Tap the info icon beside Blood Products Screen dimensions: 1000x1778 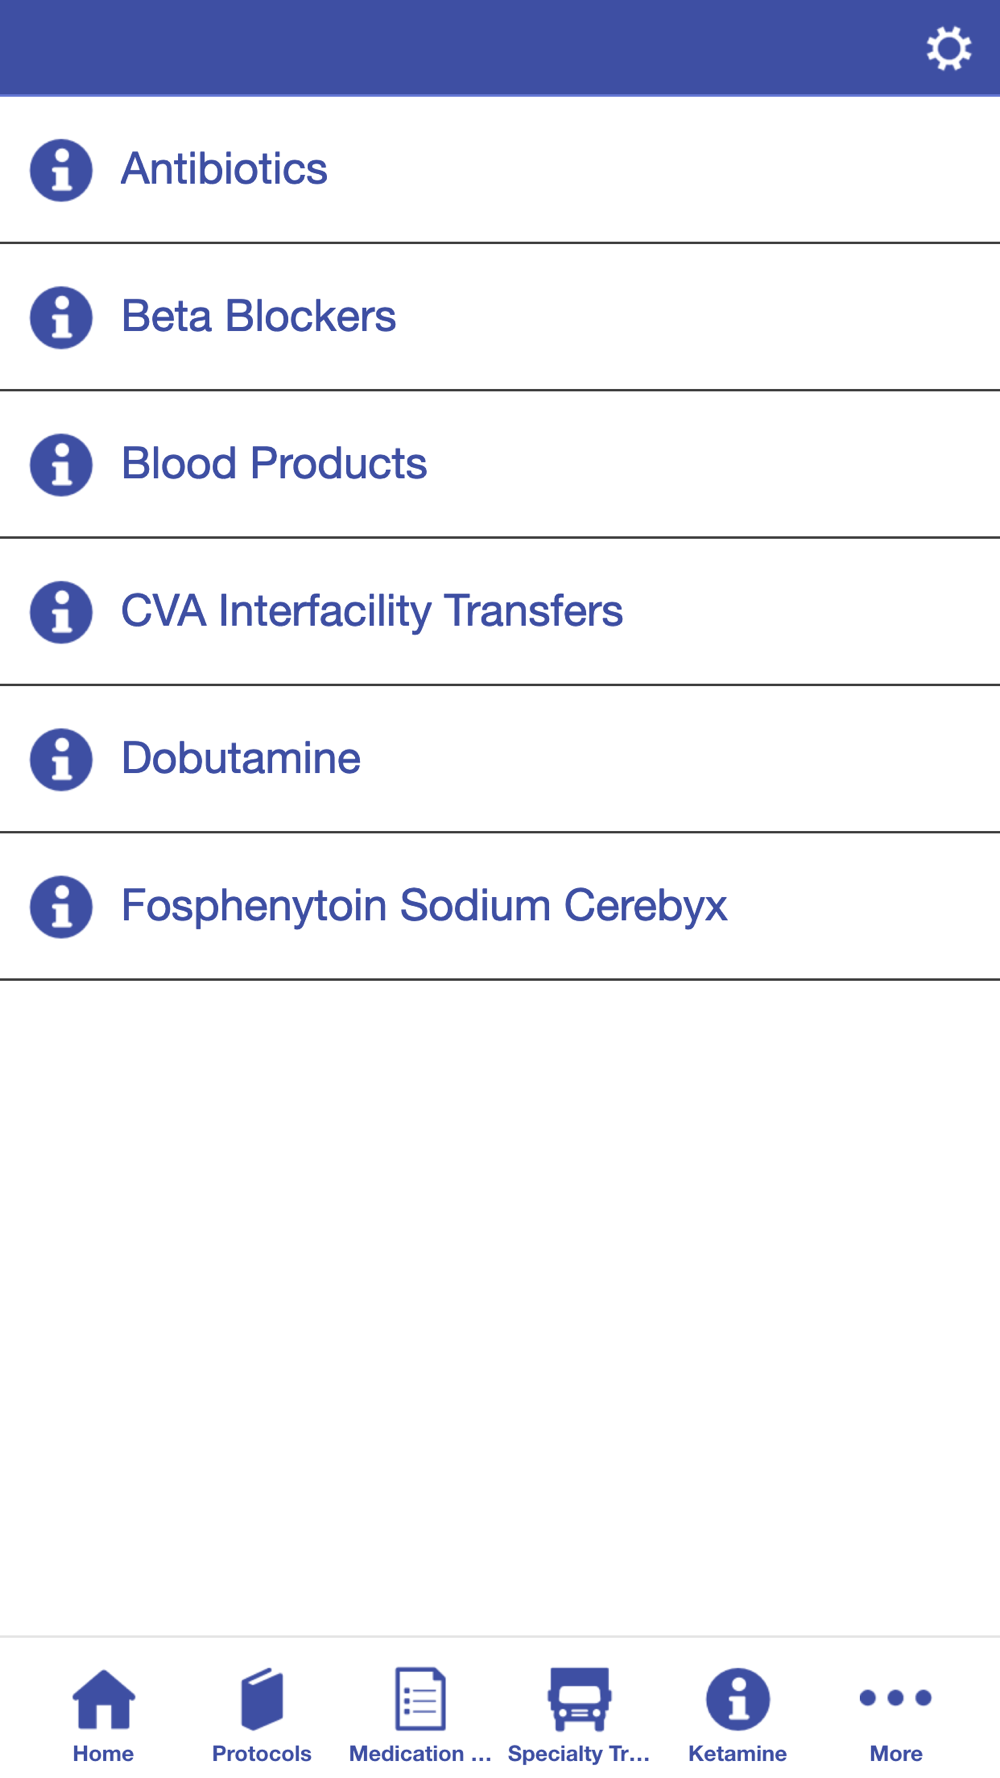(x=61, y=464)
